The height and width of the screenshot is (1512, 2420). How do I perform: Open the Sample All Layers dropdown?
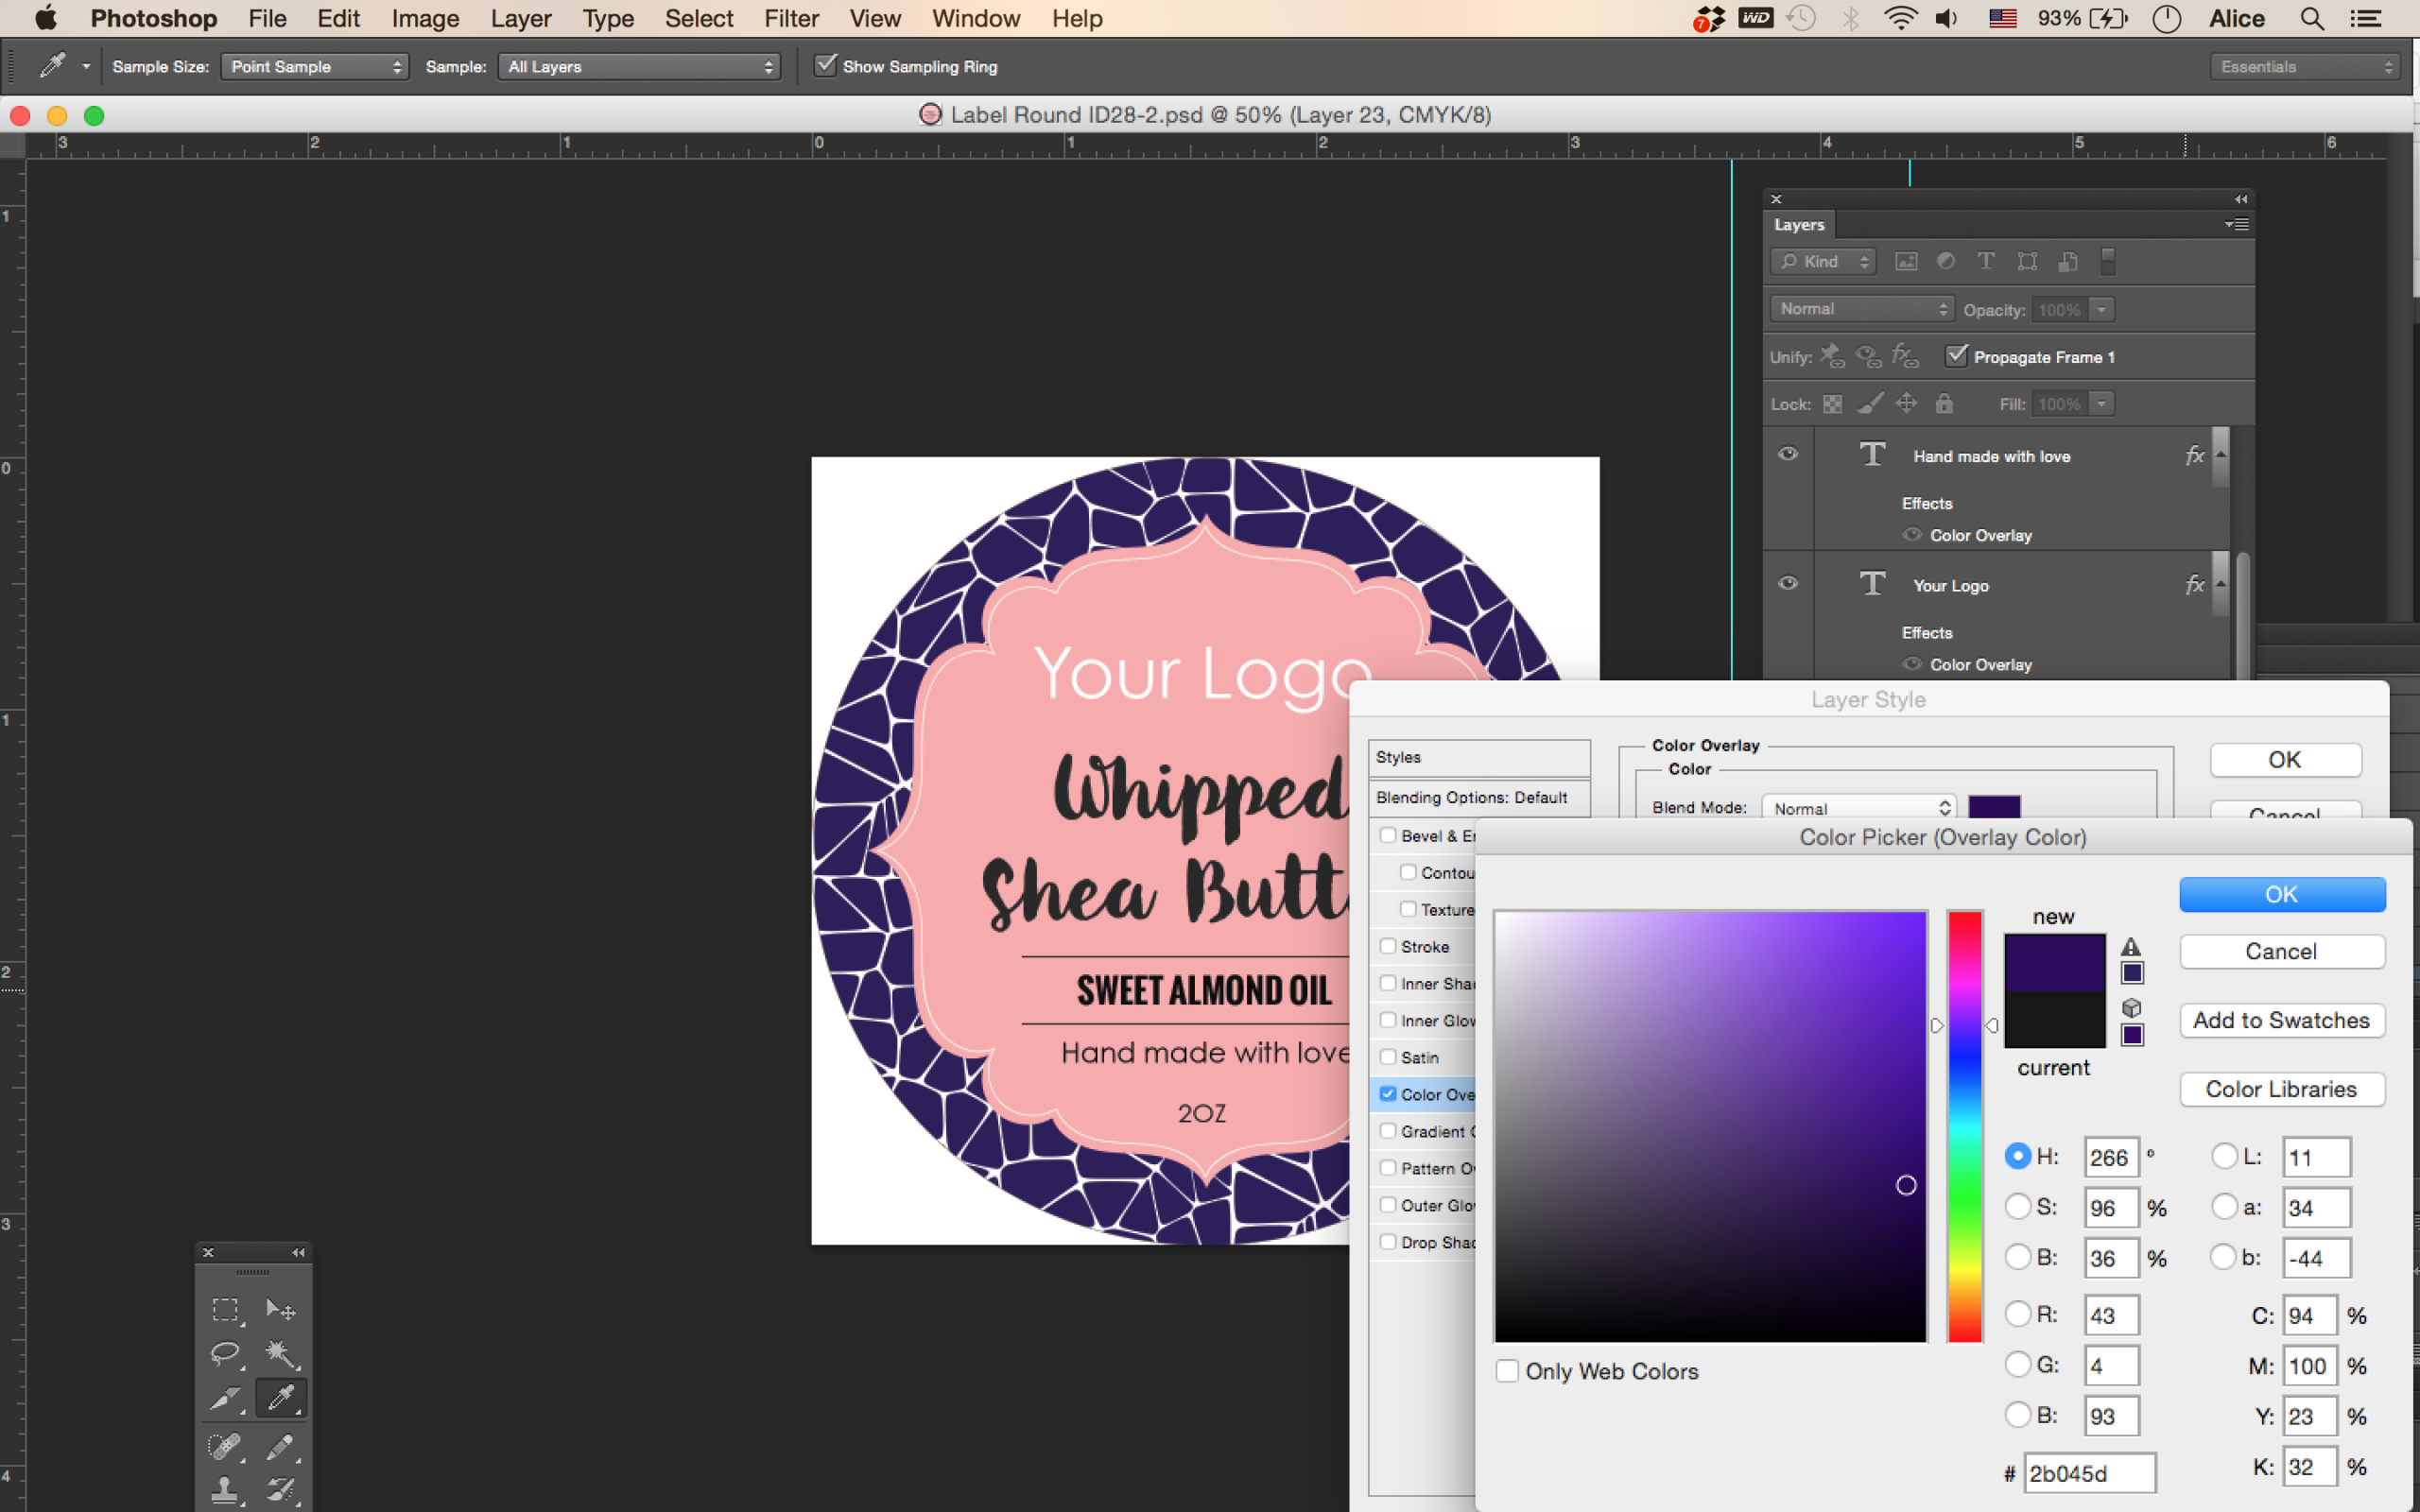(639, 66)
